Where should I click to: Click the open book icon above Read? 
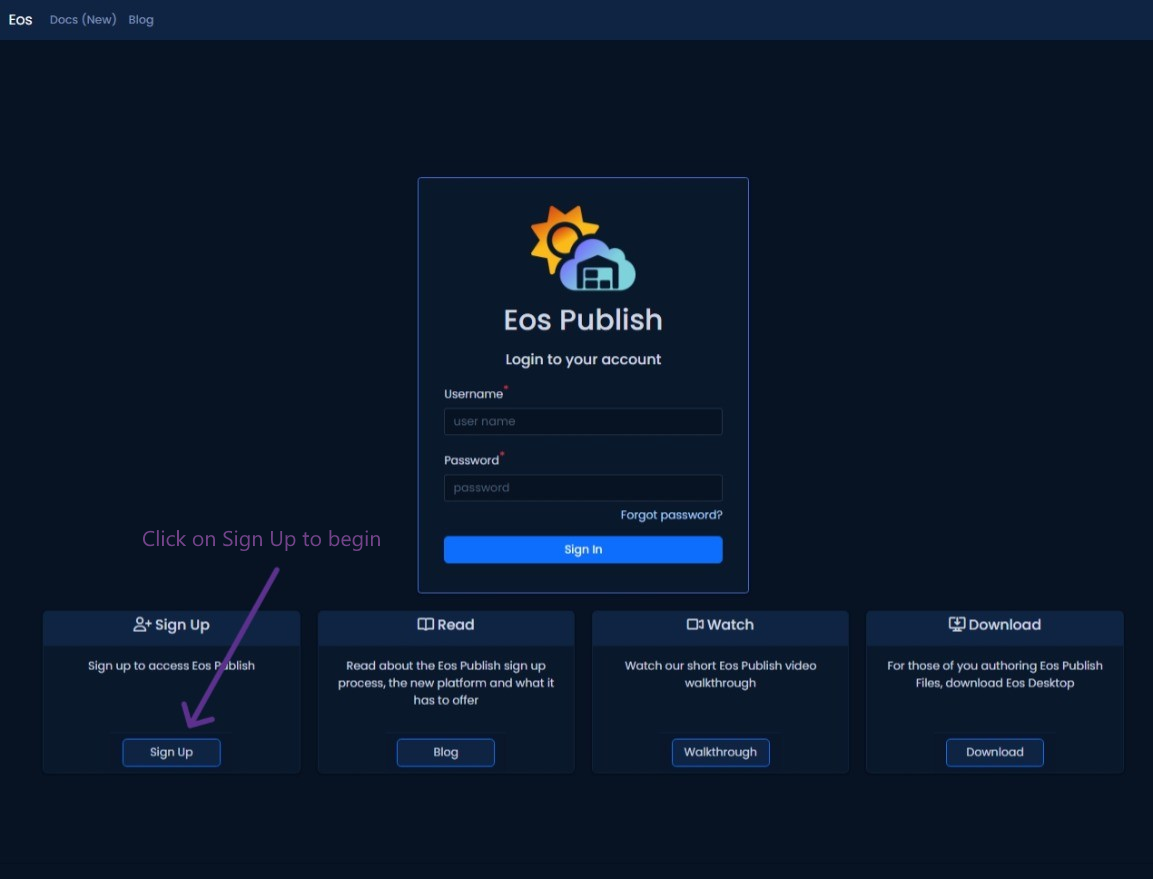pyautogui.click(x=425, y=623)
